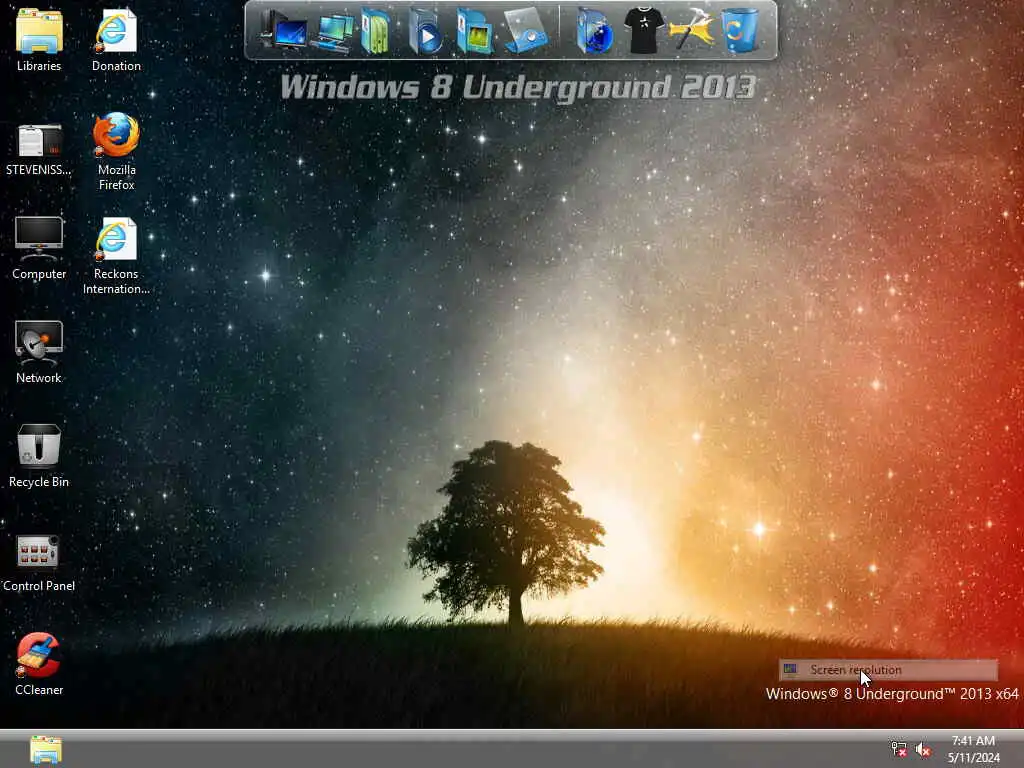This screenshot has width=1024, height=768.
Task: Click the networked computers dock icon
Action: (x=332, y=31)
